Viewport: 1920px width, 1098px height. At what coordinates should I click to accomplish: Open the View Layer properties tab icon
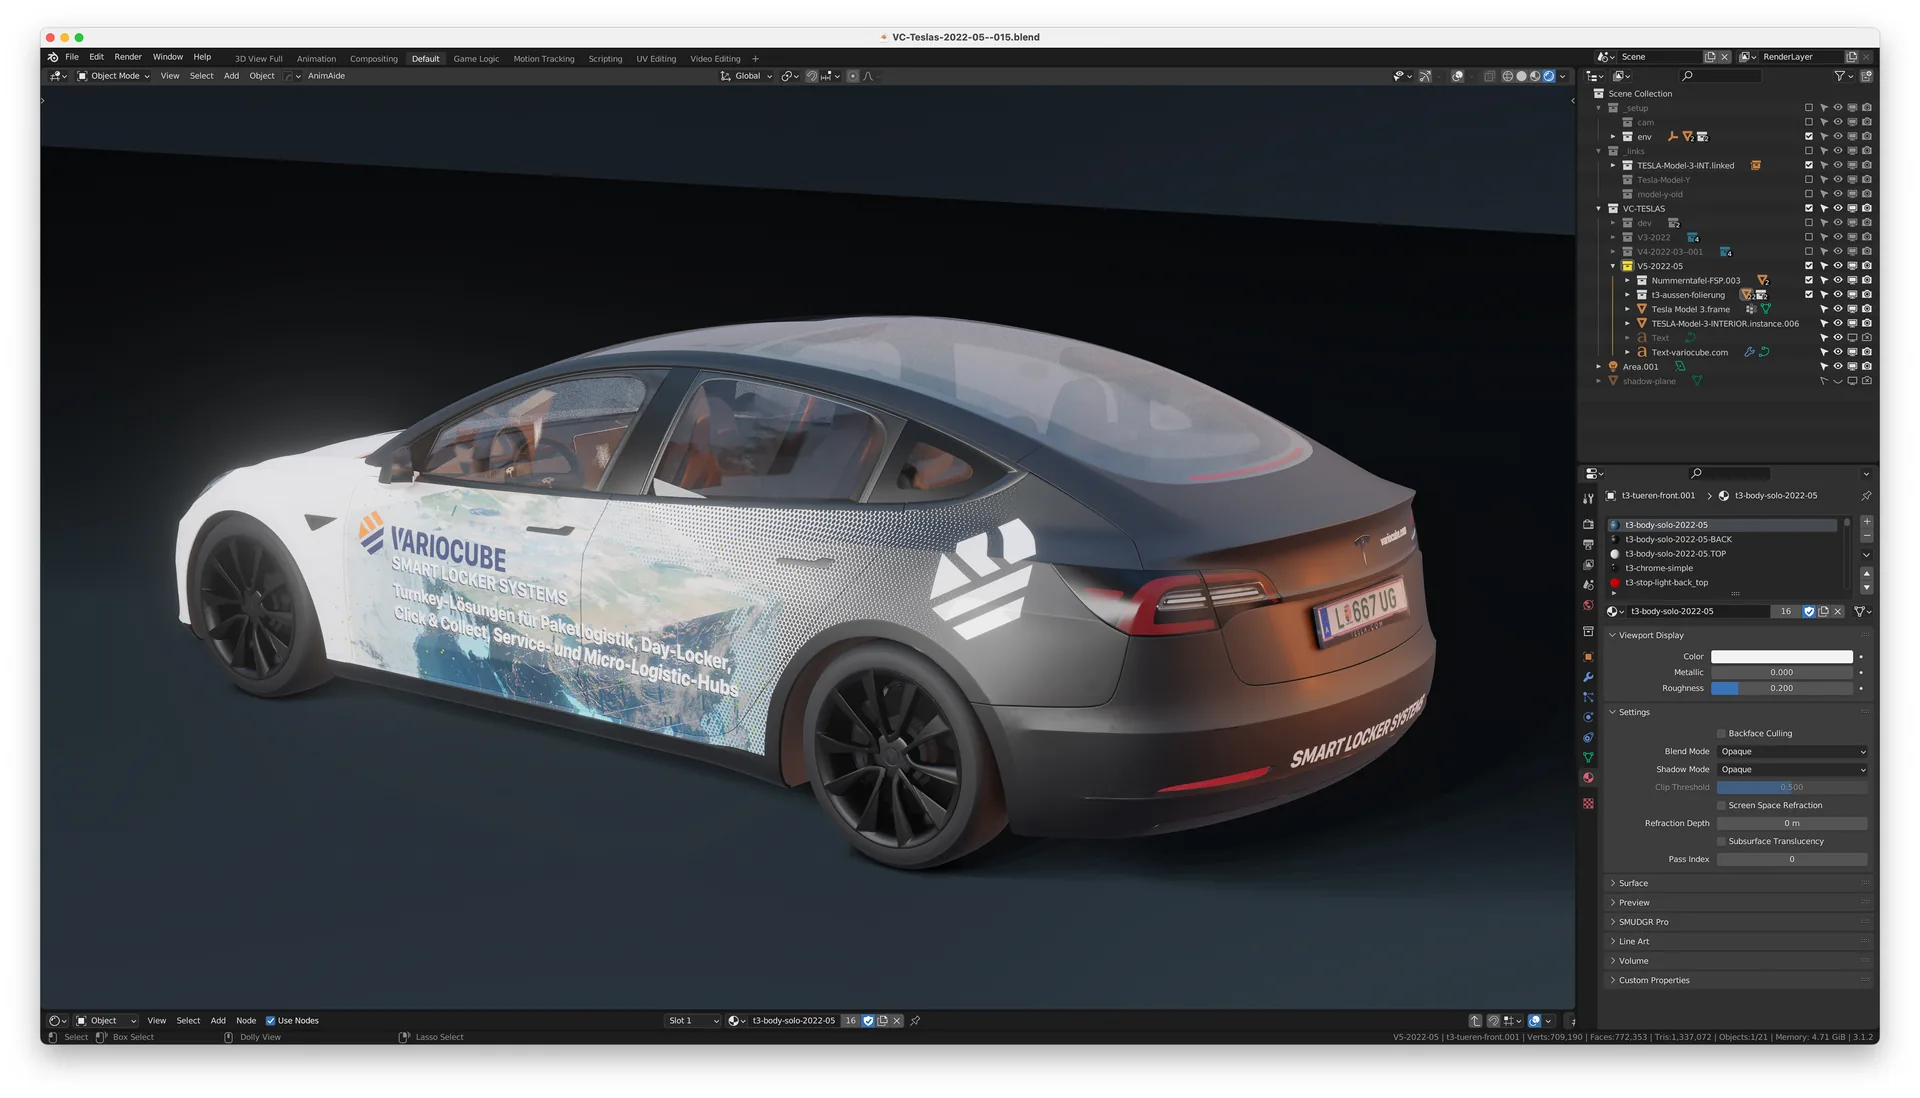1588,565
